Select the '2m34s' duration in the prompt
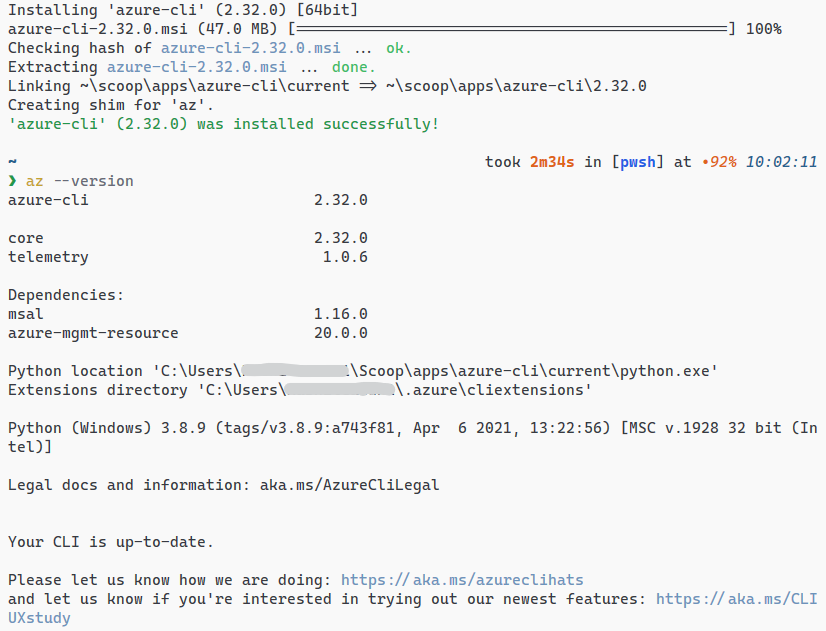 [x=552, y=162]
